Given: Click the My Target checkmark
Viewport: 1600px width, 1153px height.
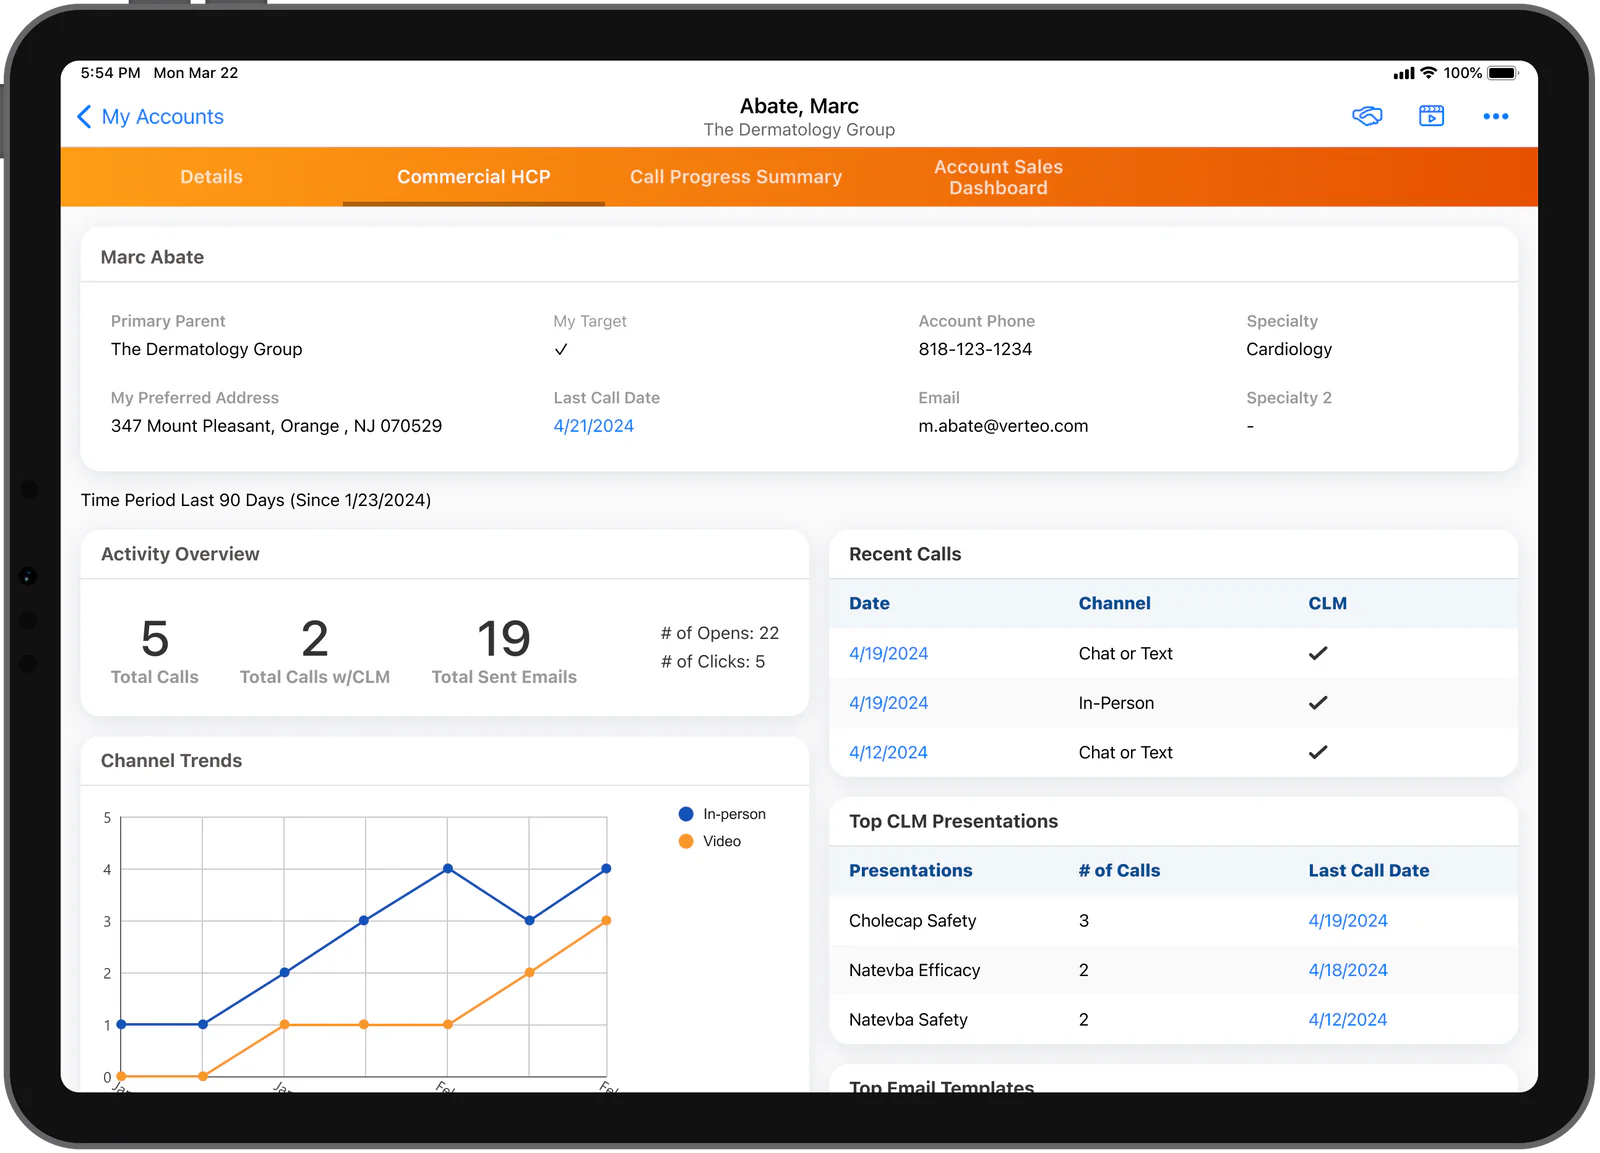Looking at the screenshot, I should [x=561, y=349].
